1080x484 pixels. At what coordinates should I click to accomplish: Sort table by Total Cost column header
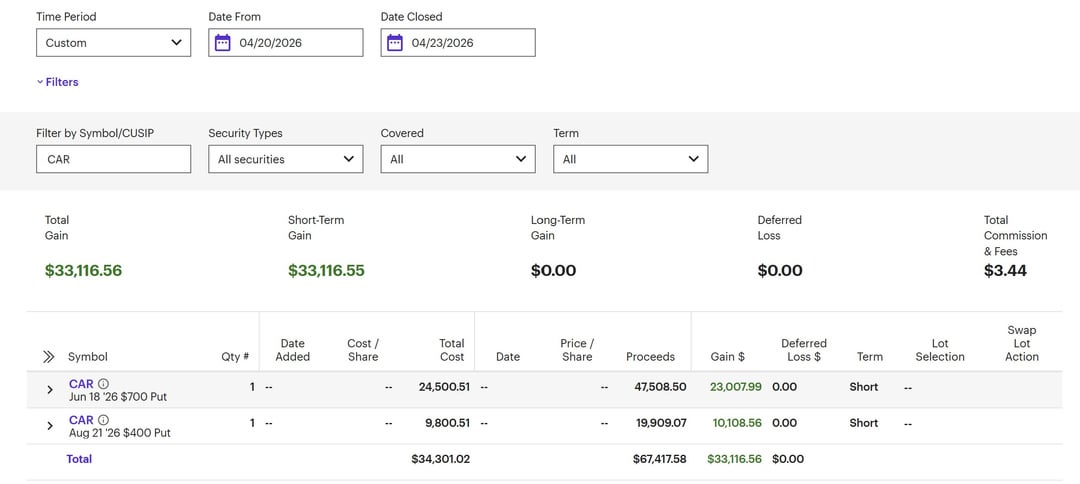451,350
